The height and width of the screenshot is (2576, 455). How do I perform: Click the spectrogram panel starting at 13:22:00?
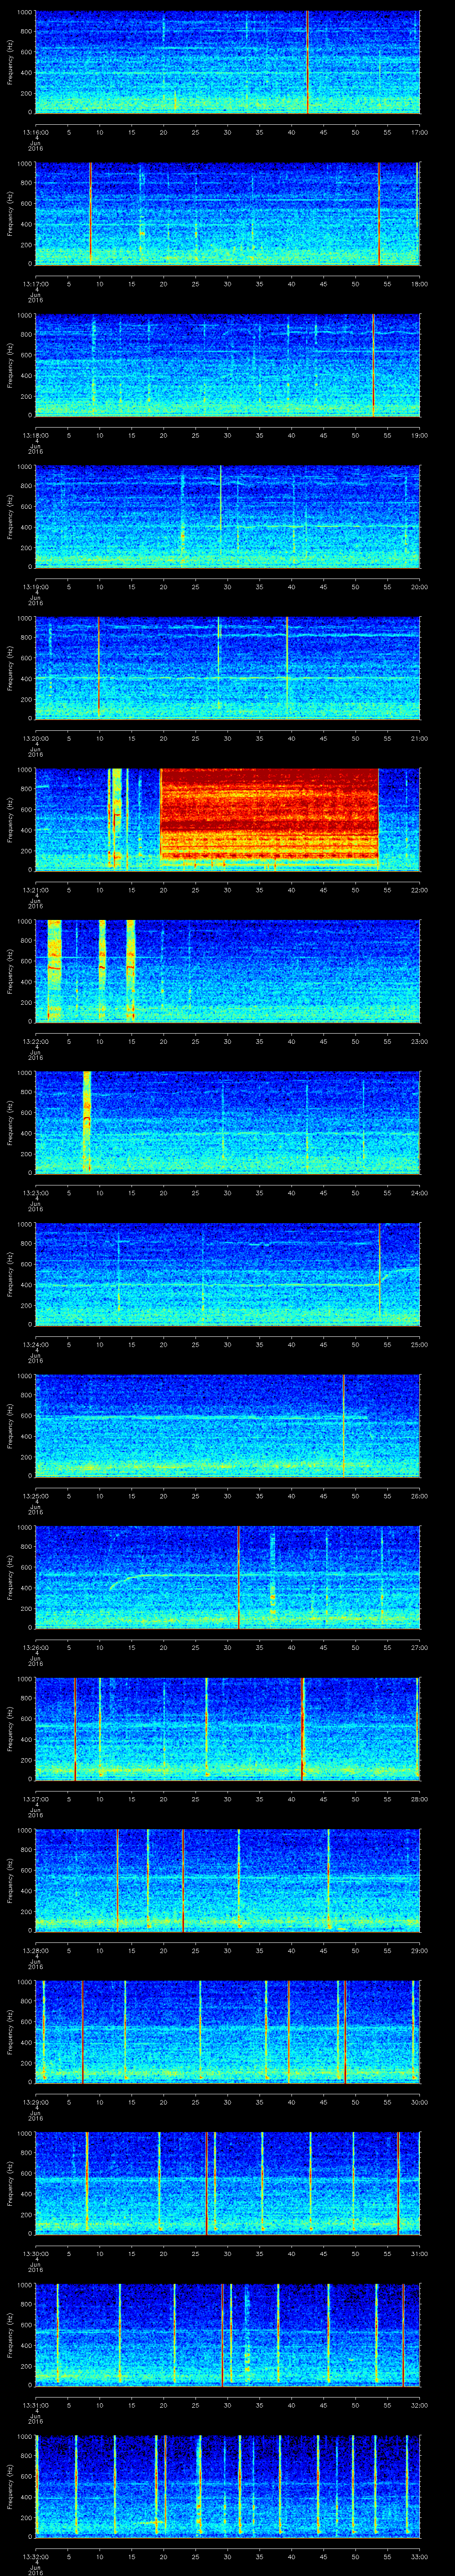click(227, 971)
